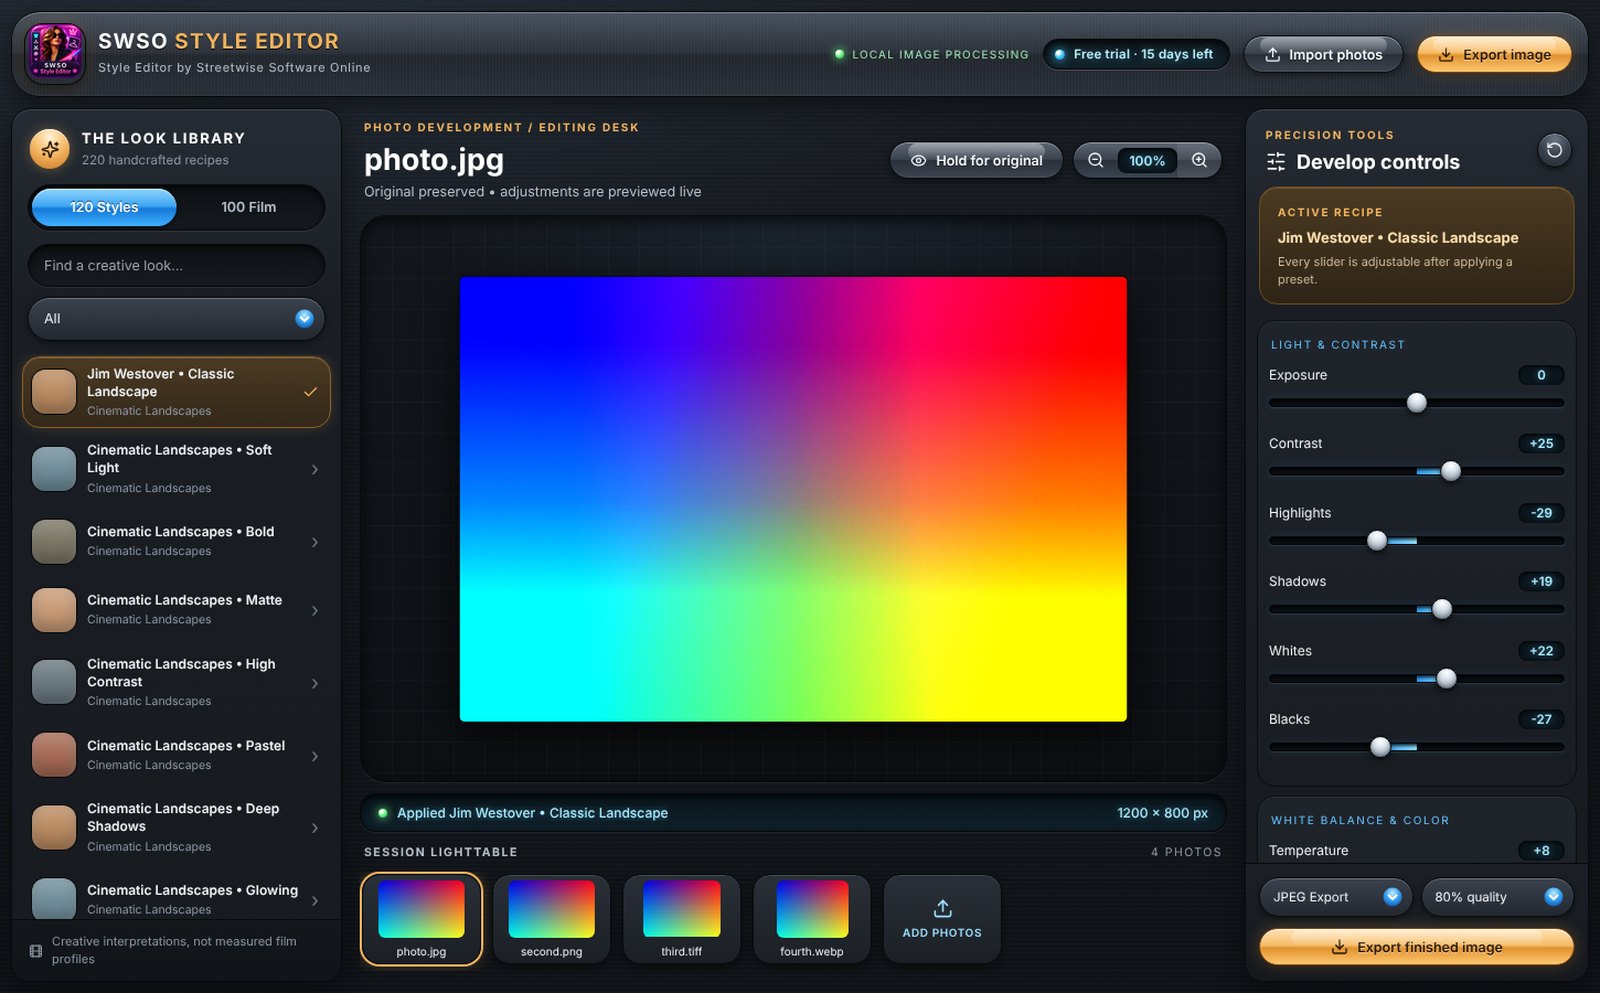The height and width of the screenshot is (993, 1600).
Task: Open Cinematic Landscapes Bold chevron
Action: tap(315, 542)
